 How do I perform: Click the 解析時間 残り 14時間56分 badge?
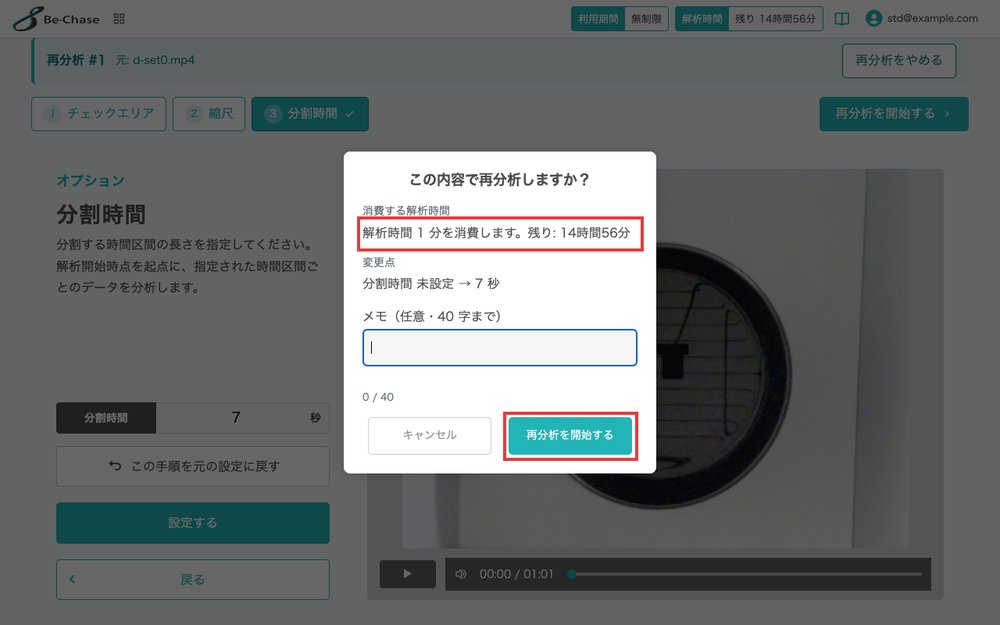(x=749, y=18)
